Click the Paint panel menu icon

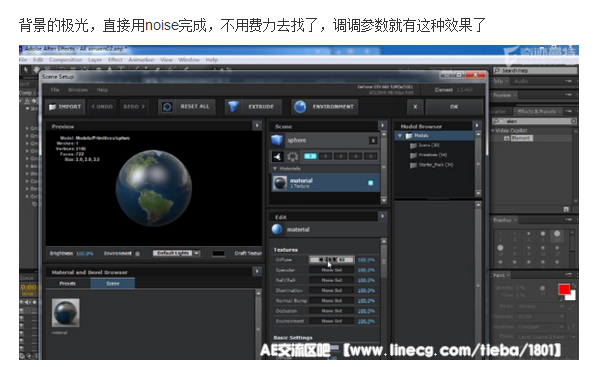569,274
